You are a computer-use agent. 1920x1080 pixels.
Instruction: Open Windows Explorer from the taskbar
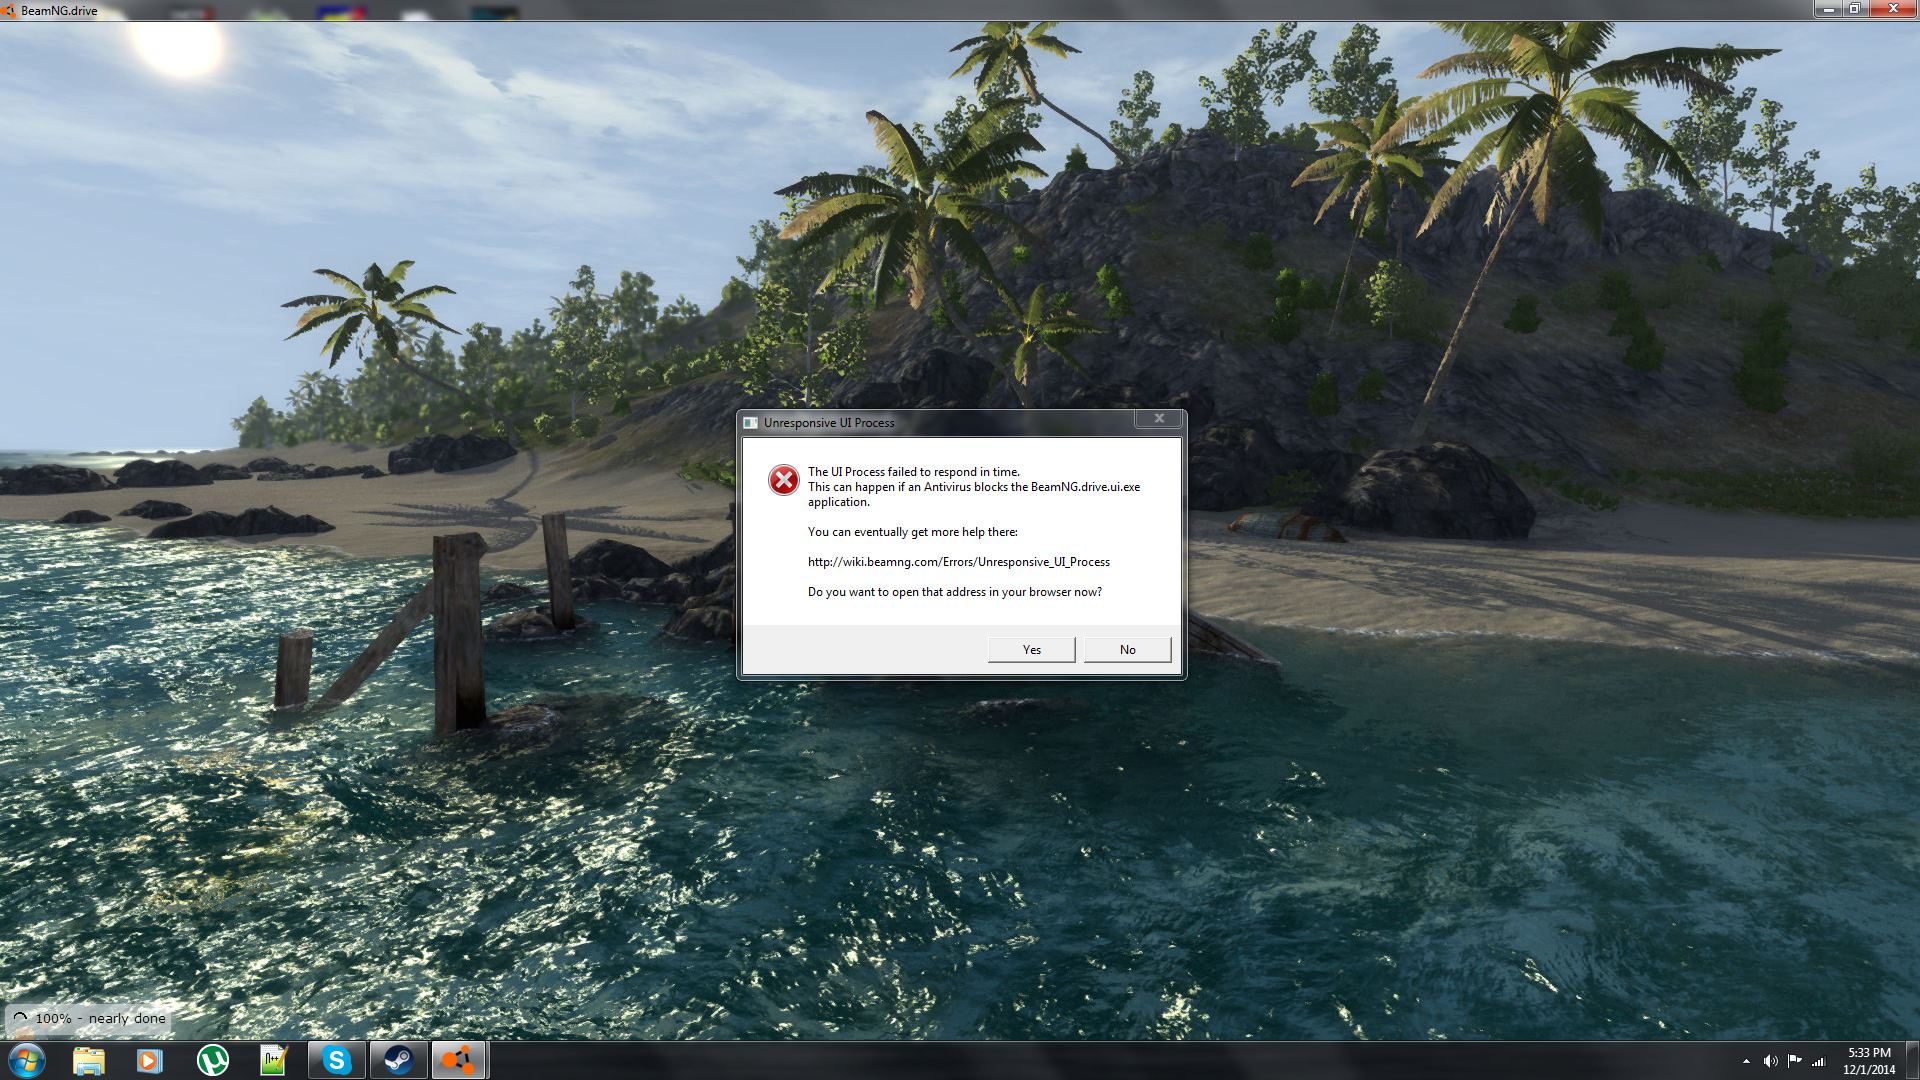coord(89,1060)
